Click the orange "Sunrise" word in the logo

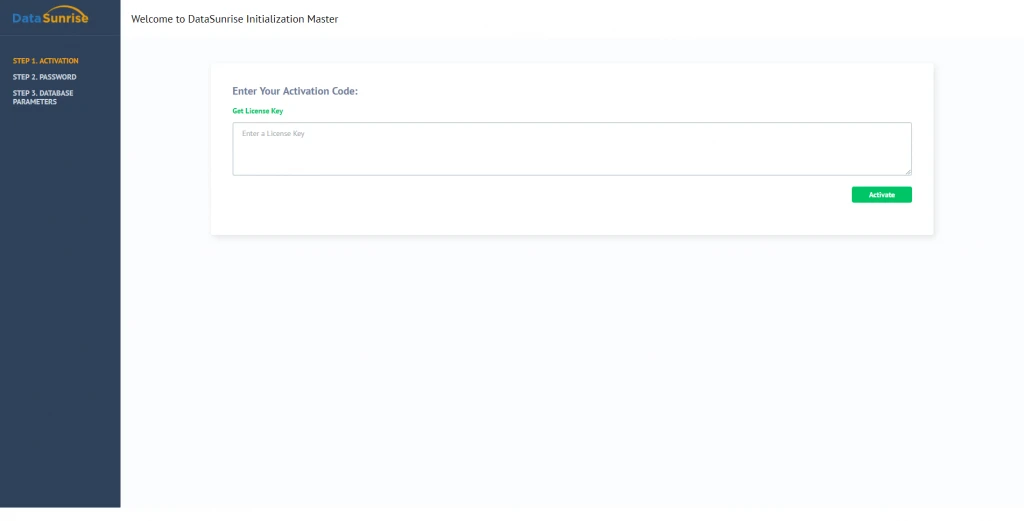click(67, 19)
